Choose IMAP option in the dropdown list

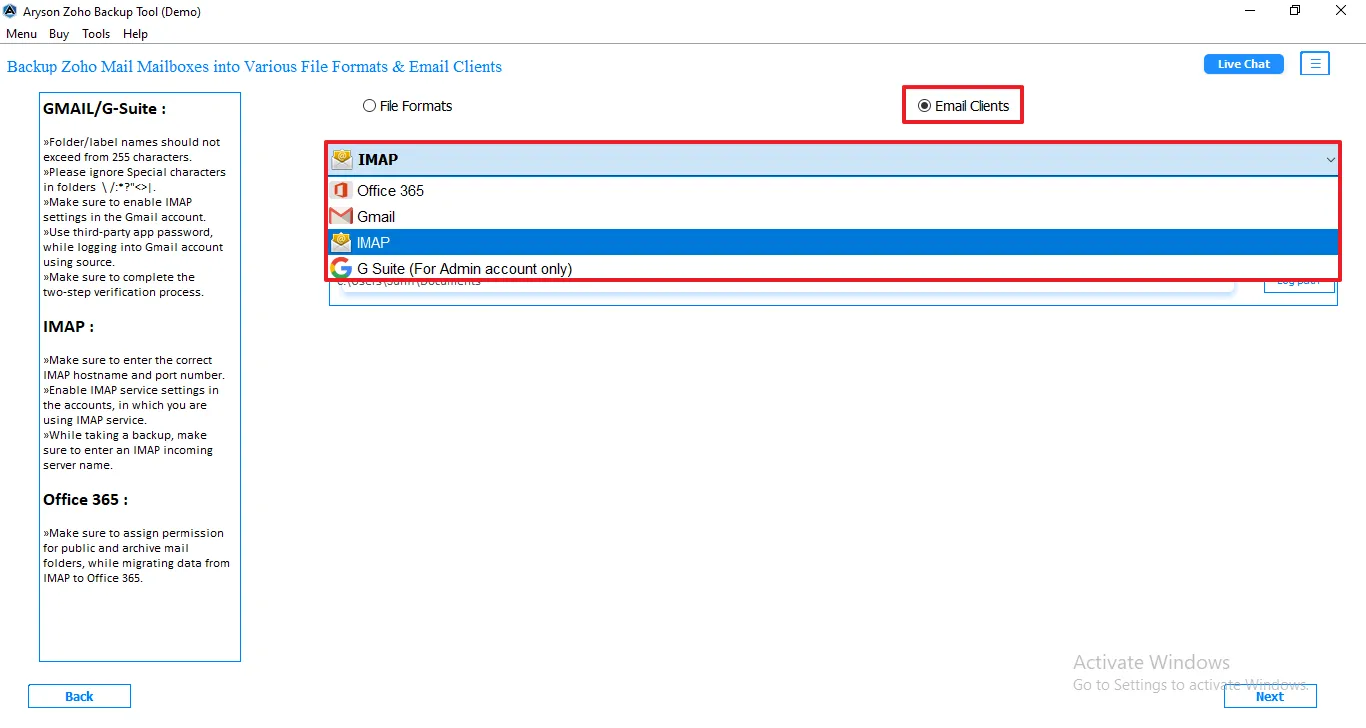click(833, 242)
